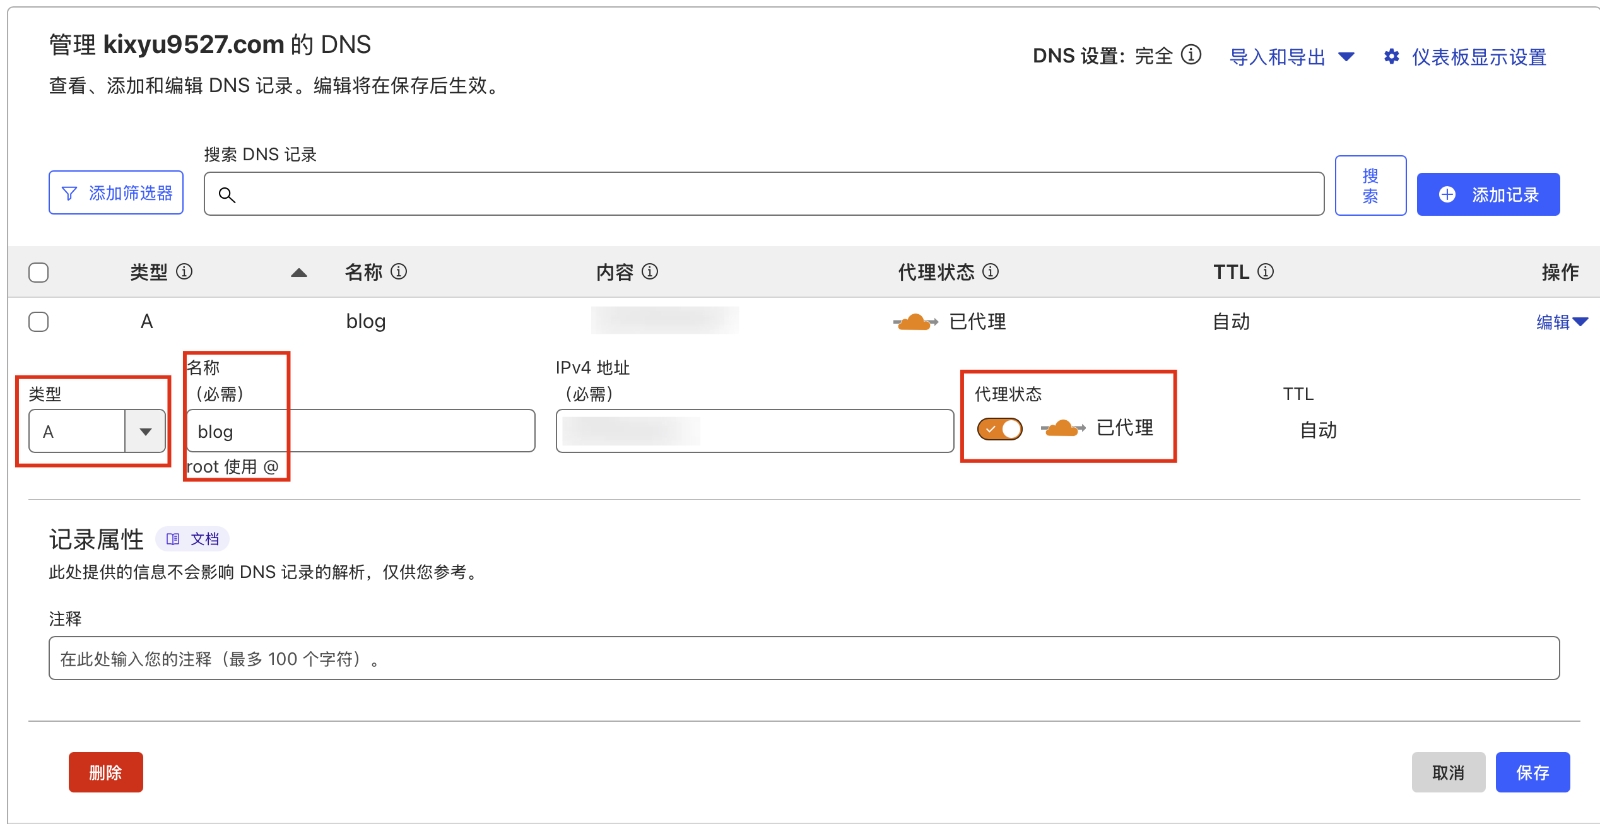Screen dimensions: 1600x824
Task: Toggle the 代理状态 proxy switch off
Action: coord(999,429)
